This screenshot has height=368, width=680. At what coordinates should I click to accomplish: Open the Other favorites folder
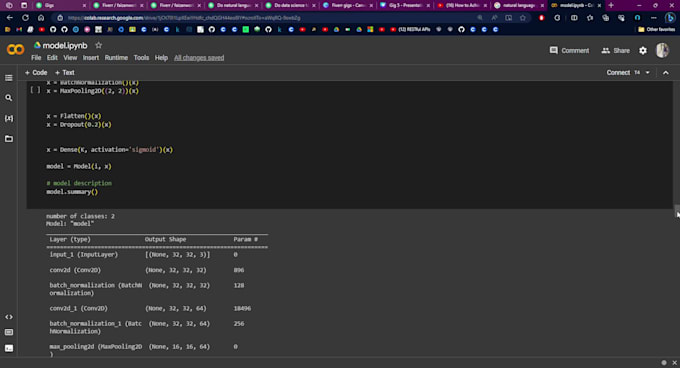click(657, 29)
